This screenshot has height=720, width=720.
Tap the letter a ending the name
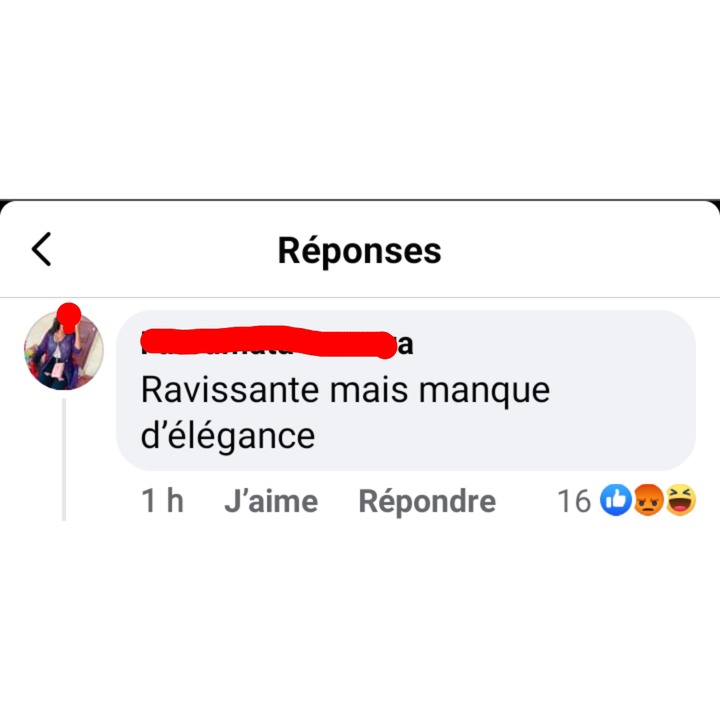[x=405, y=345]
